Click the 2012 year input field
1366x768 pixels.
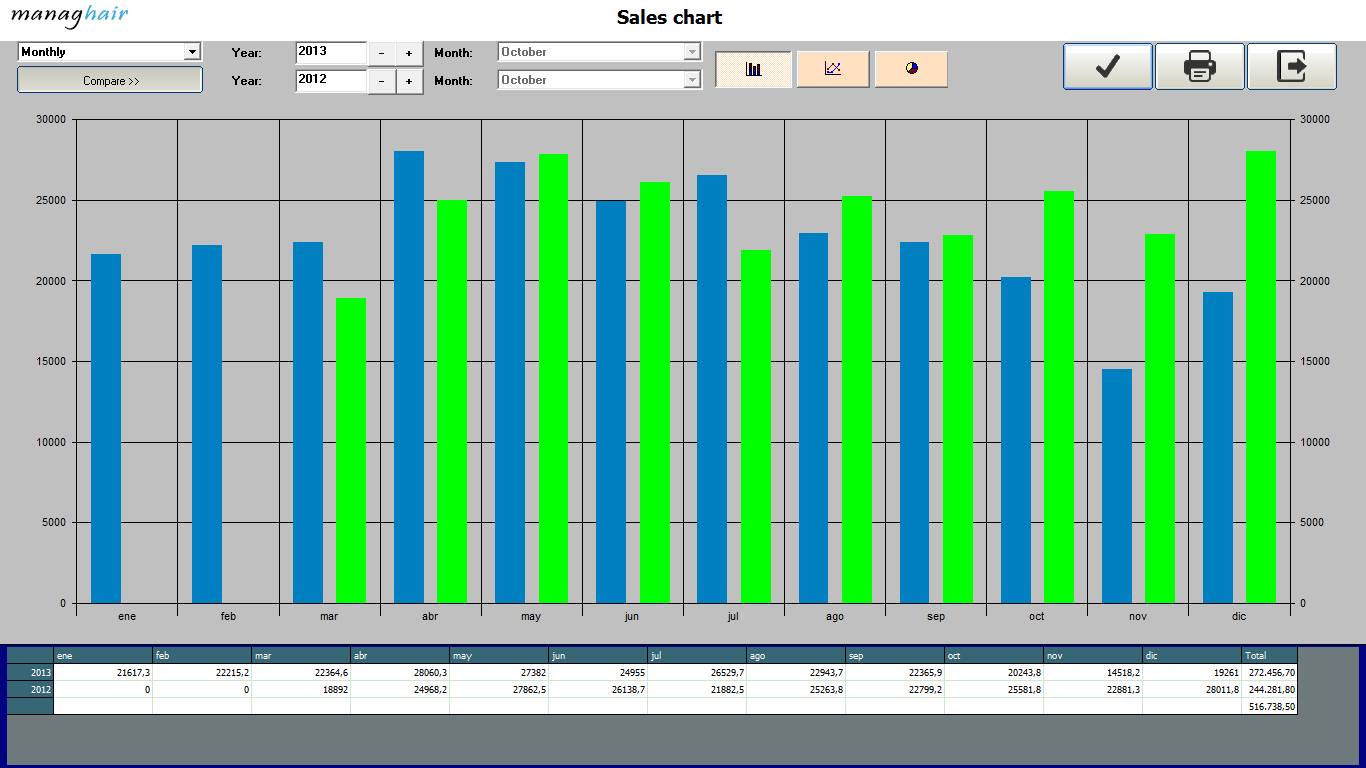(x=331, y=80)
